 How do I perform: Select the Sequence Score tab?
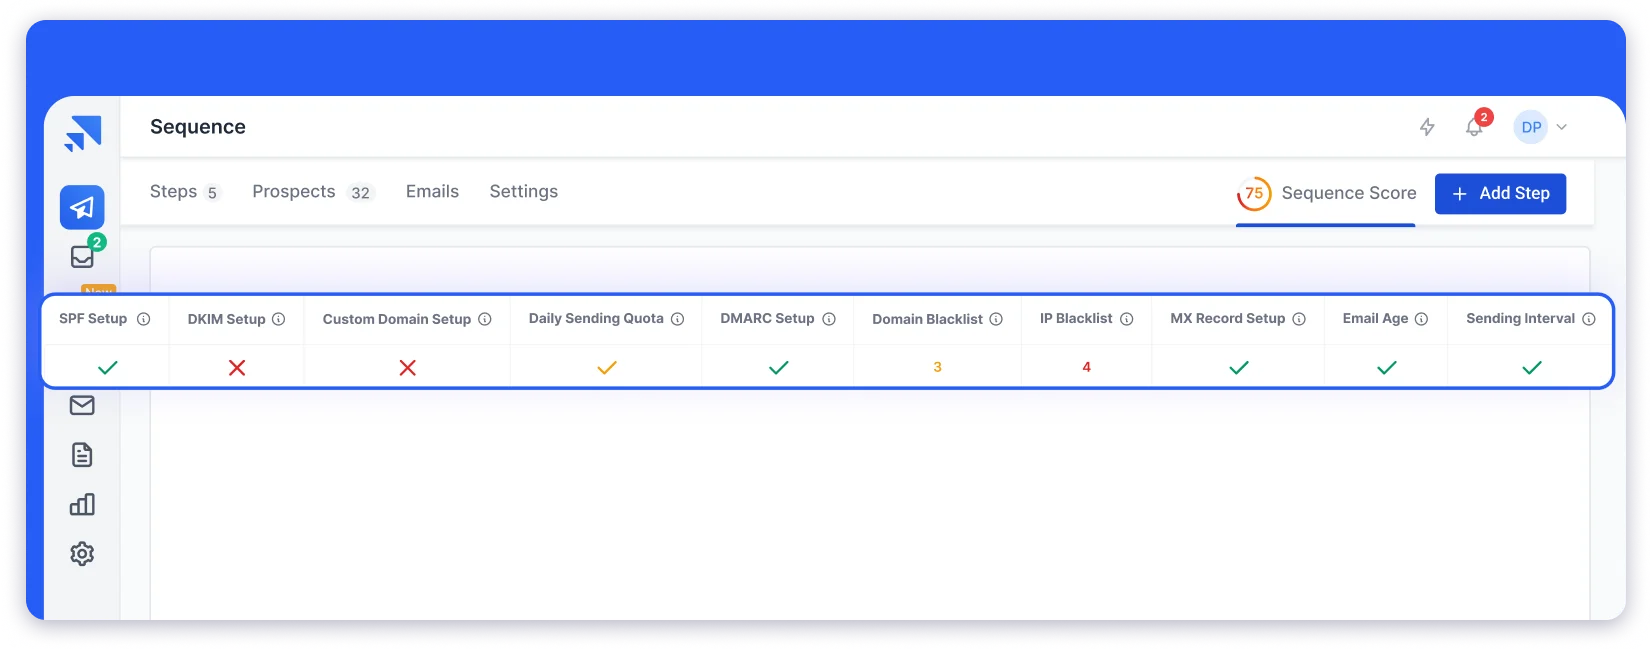pos(1326,193)
